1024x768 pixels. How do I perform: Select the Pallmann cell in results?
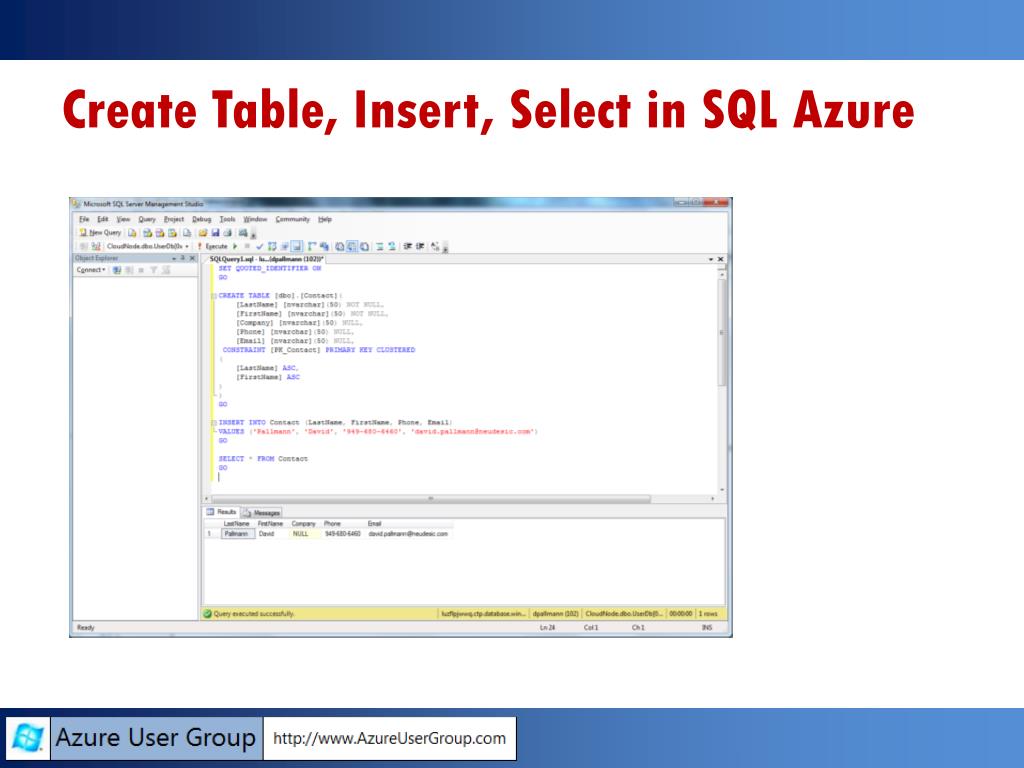click(x=238, y=534)
